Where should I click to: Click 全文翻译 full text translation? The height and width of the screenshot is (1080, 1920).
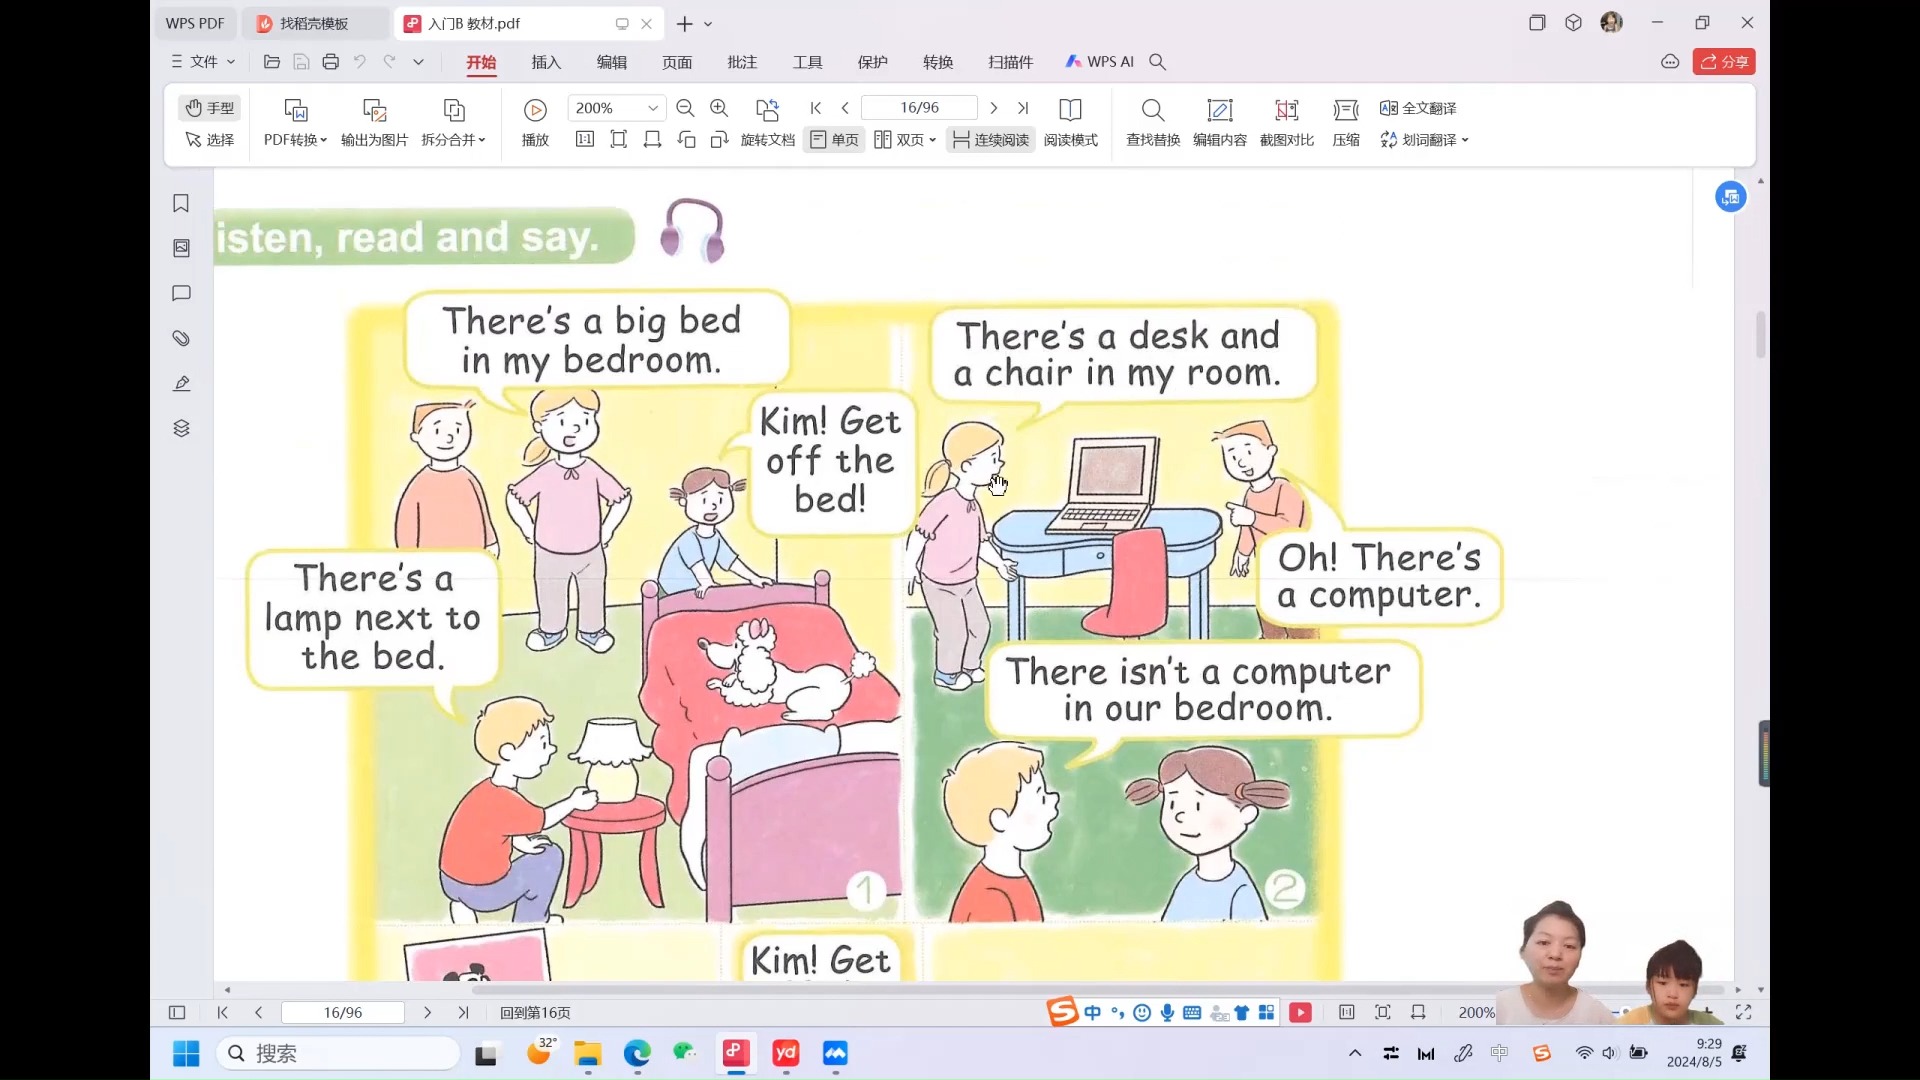click(x=1418, y=108)
